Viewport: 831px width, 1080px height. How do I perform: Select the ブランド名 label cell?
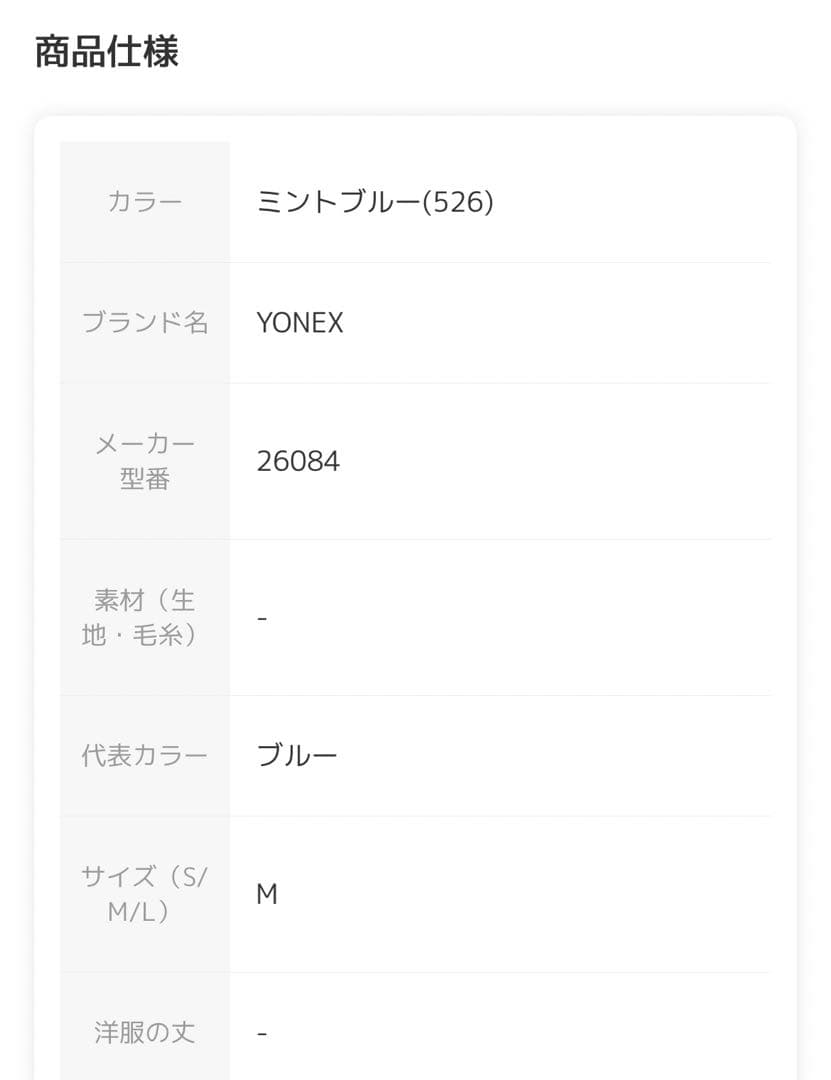pyautogui.click(x=145, y=322)
